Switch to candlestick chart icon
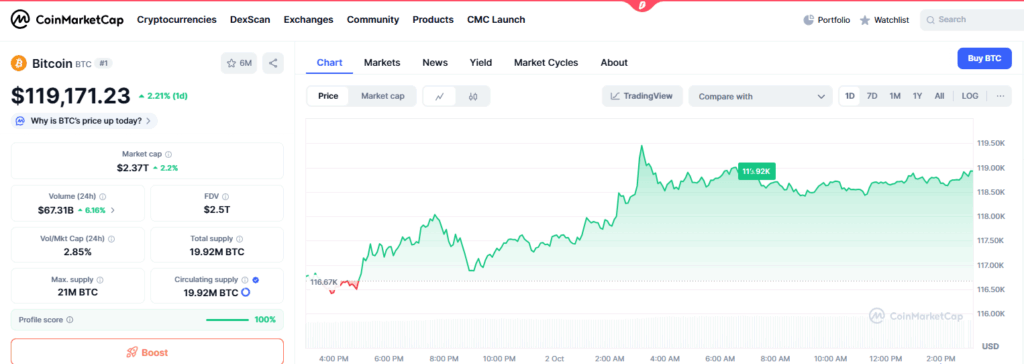 pos(473,96)
